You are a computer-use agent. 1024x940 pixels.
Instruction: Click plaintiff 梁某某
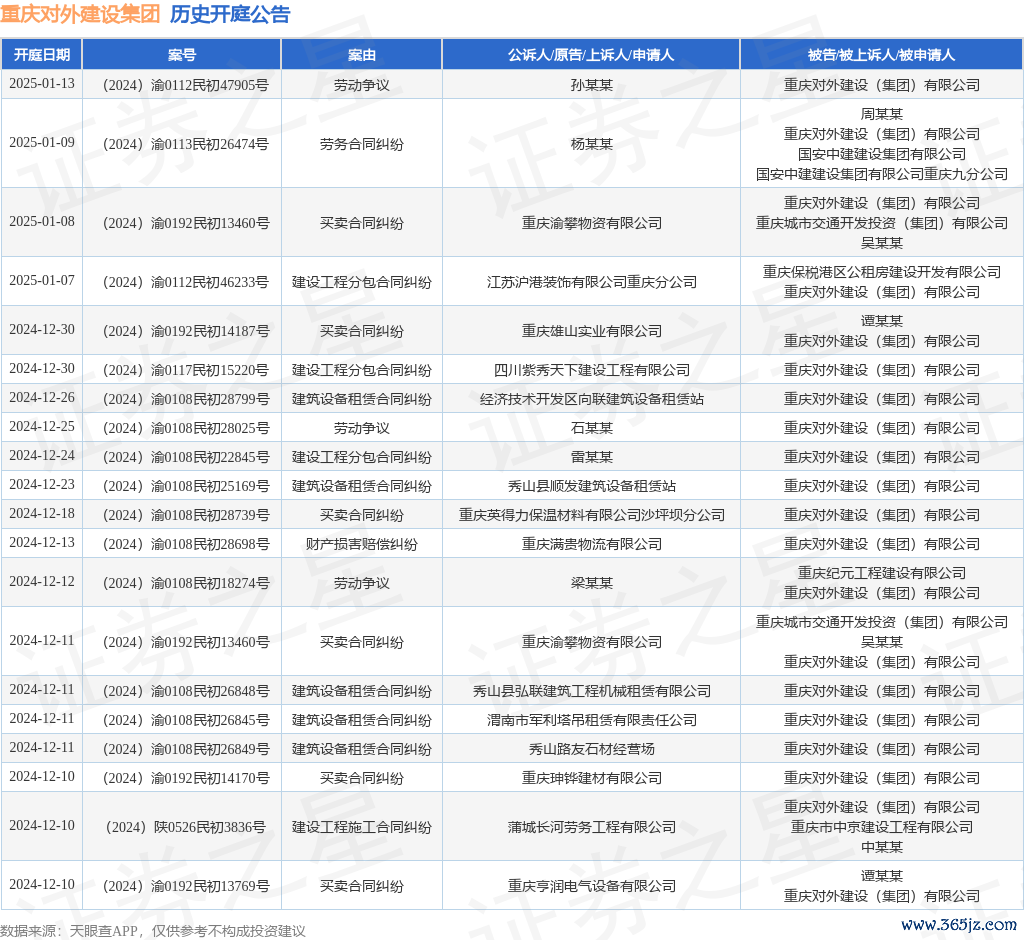592,583
